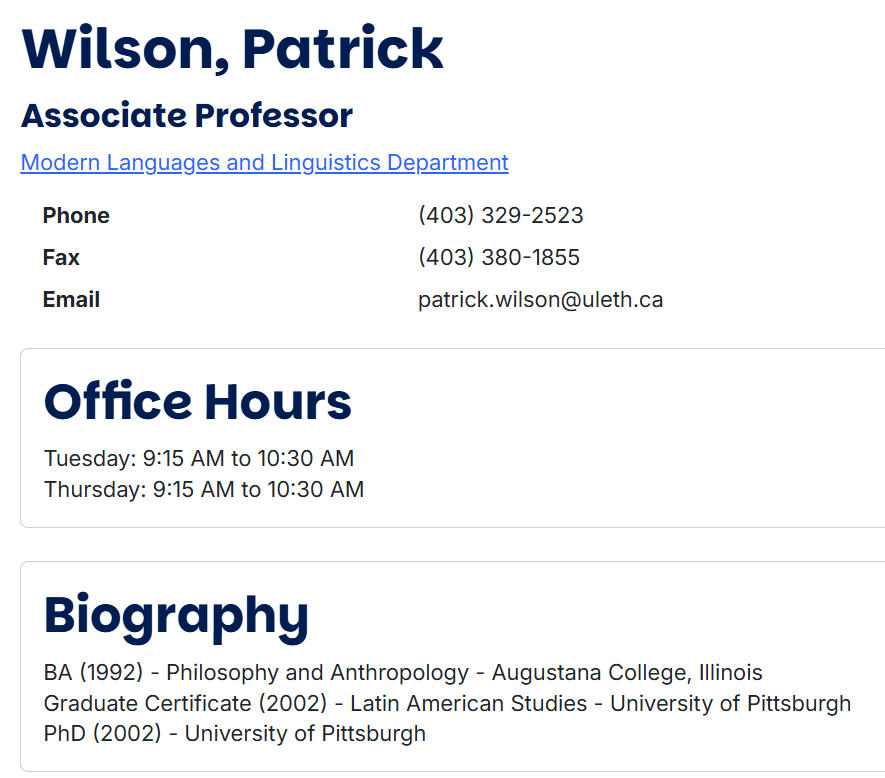Click fax number (403) 380-1855
Image resolution: width=885 pixels, height=778 pixels.
click(498, 258)
